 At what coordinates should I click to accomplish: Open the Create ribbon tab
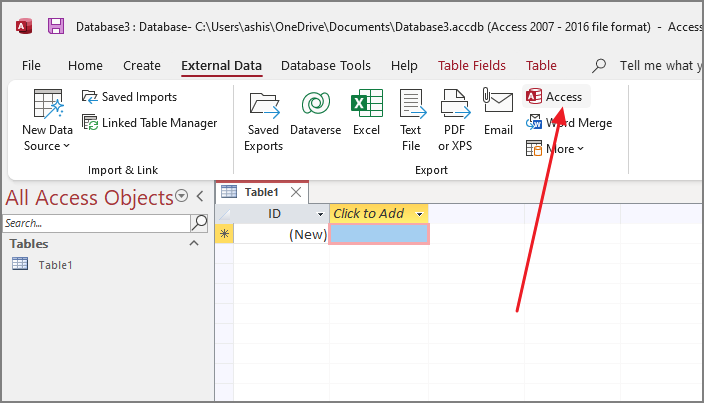pos(142,66)
